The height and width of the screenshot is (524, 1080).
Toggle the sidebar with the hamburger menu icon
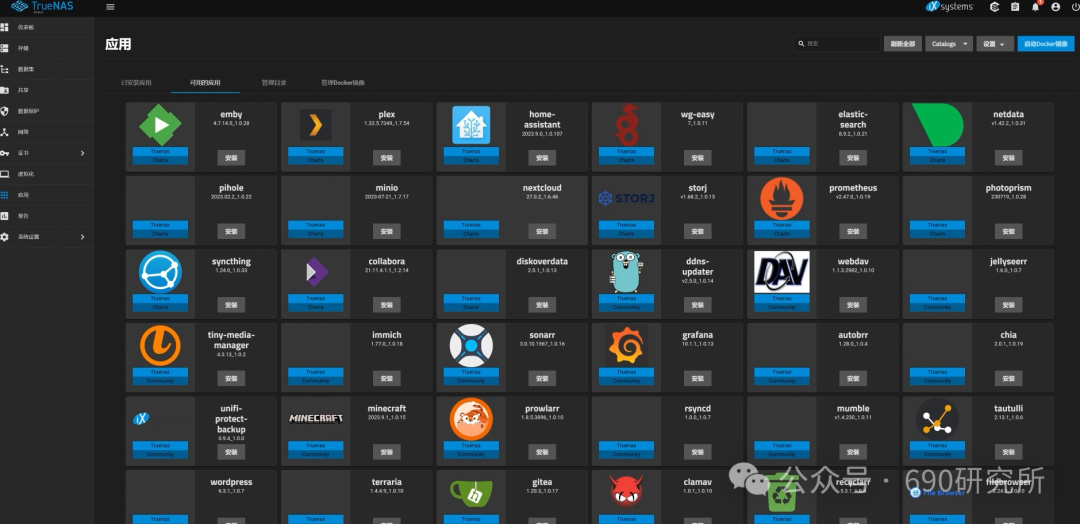[110, 7]
